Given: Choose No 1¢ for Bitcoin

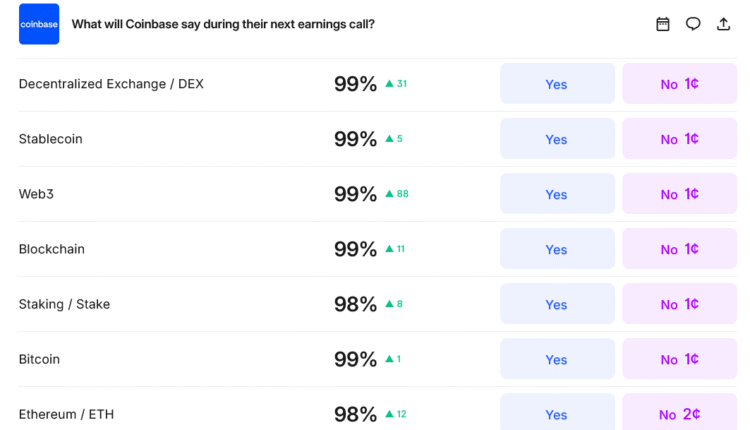Looking at the screenshot, I should click(679, 359).
